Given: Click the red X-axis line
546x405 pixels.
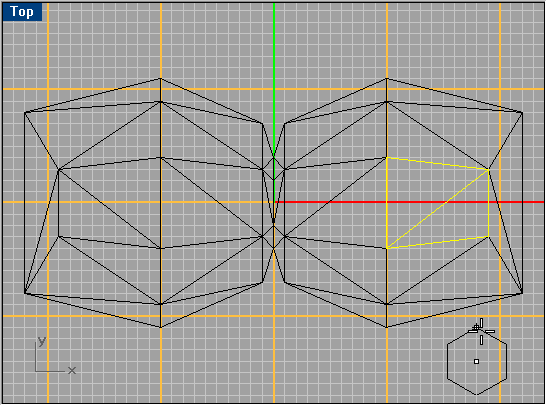Looking at the screenshot, I should point(409,202).
